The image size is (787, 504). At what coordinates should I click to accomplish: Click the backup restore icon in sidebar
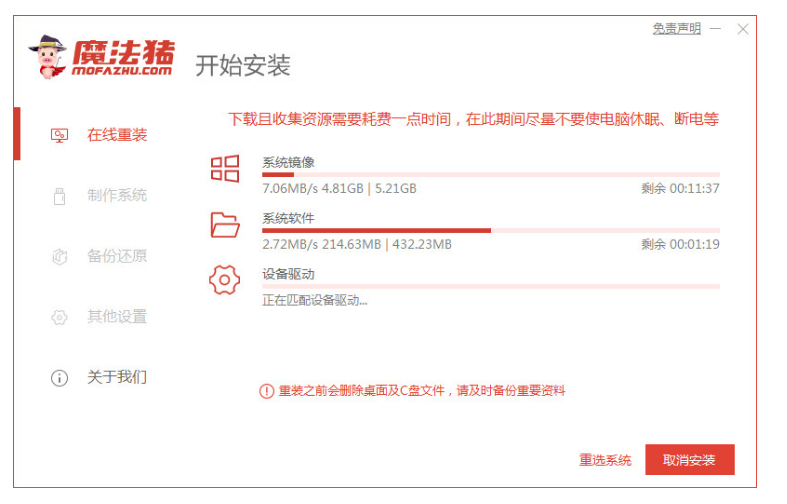tap(59, 257)
